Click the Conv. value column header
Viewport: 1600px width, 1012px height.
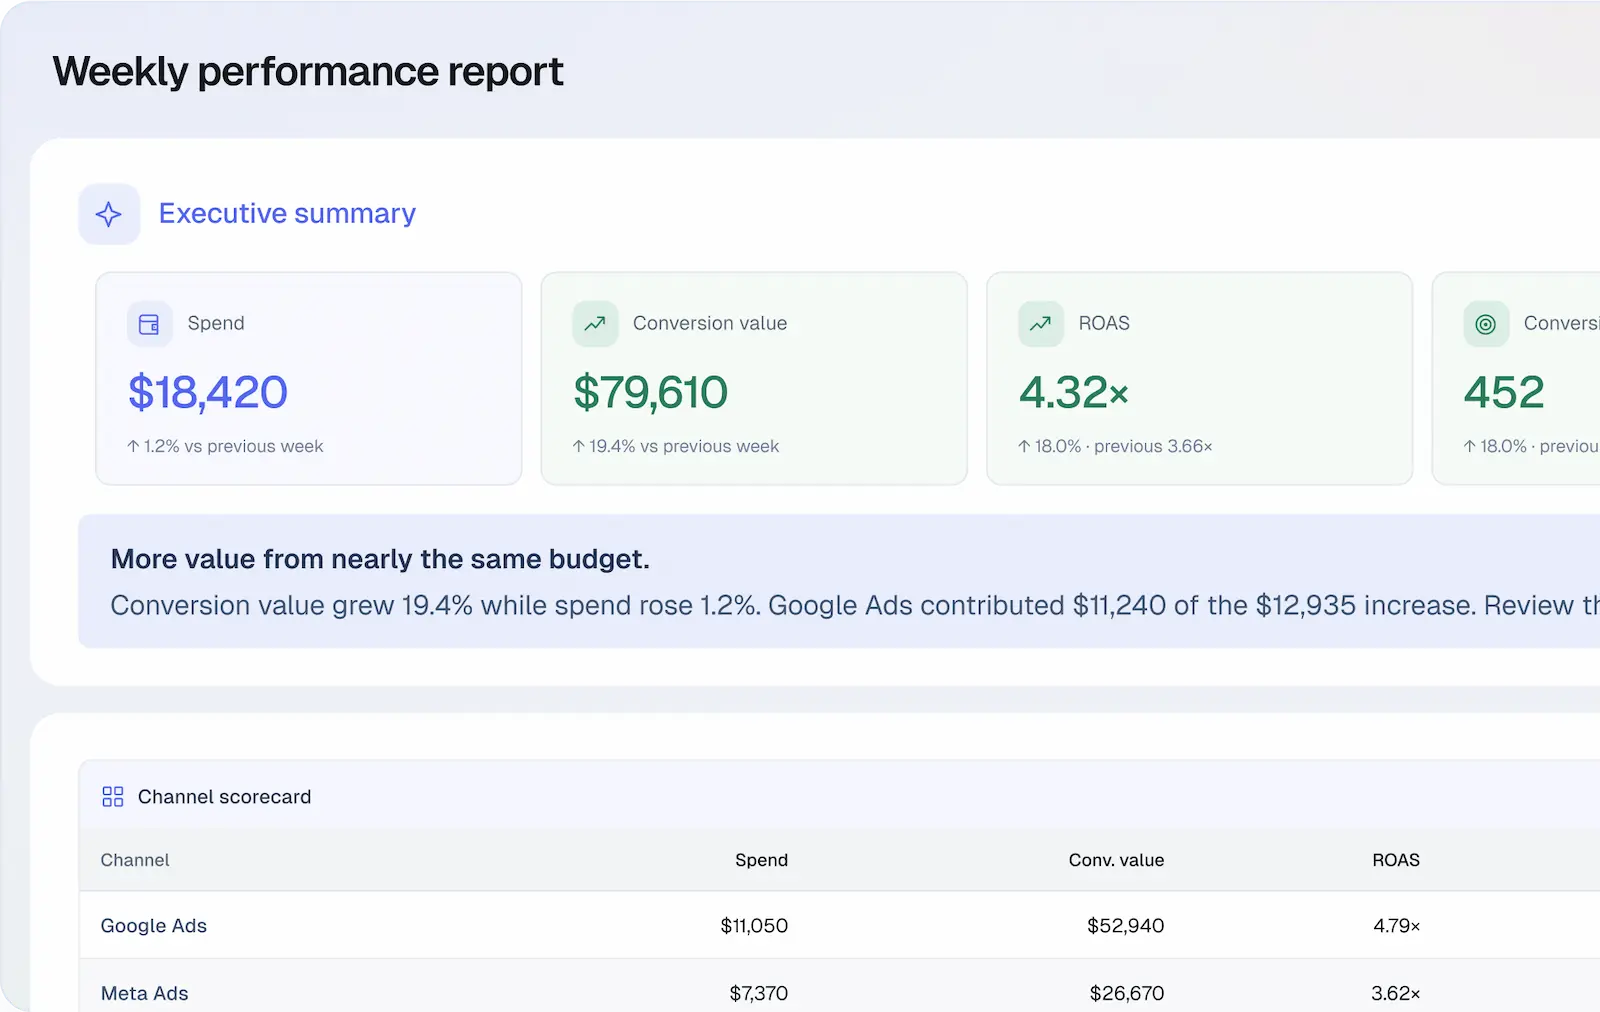(x=1116, y=860)
